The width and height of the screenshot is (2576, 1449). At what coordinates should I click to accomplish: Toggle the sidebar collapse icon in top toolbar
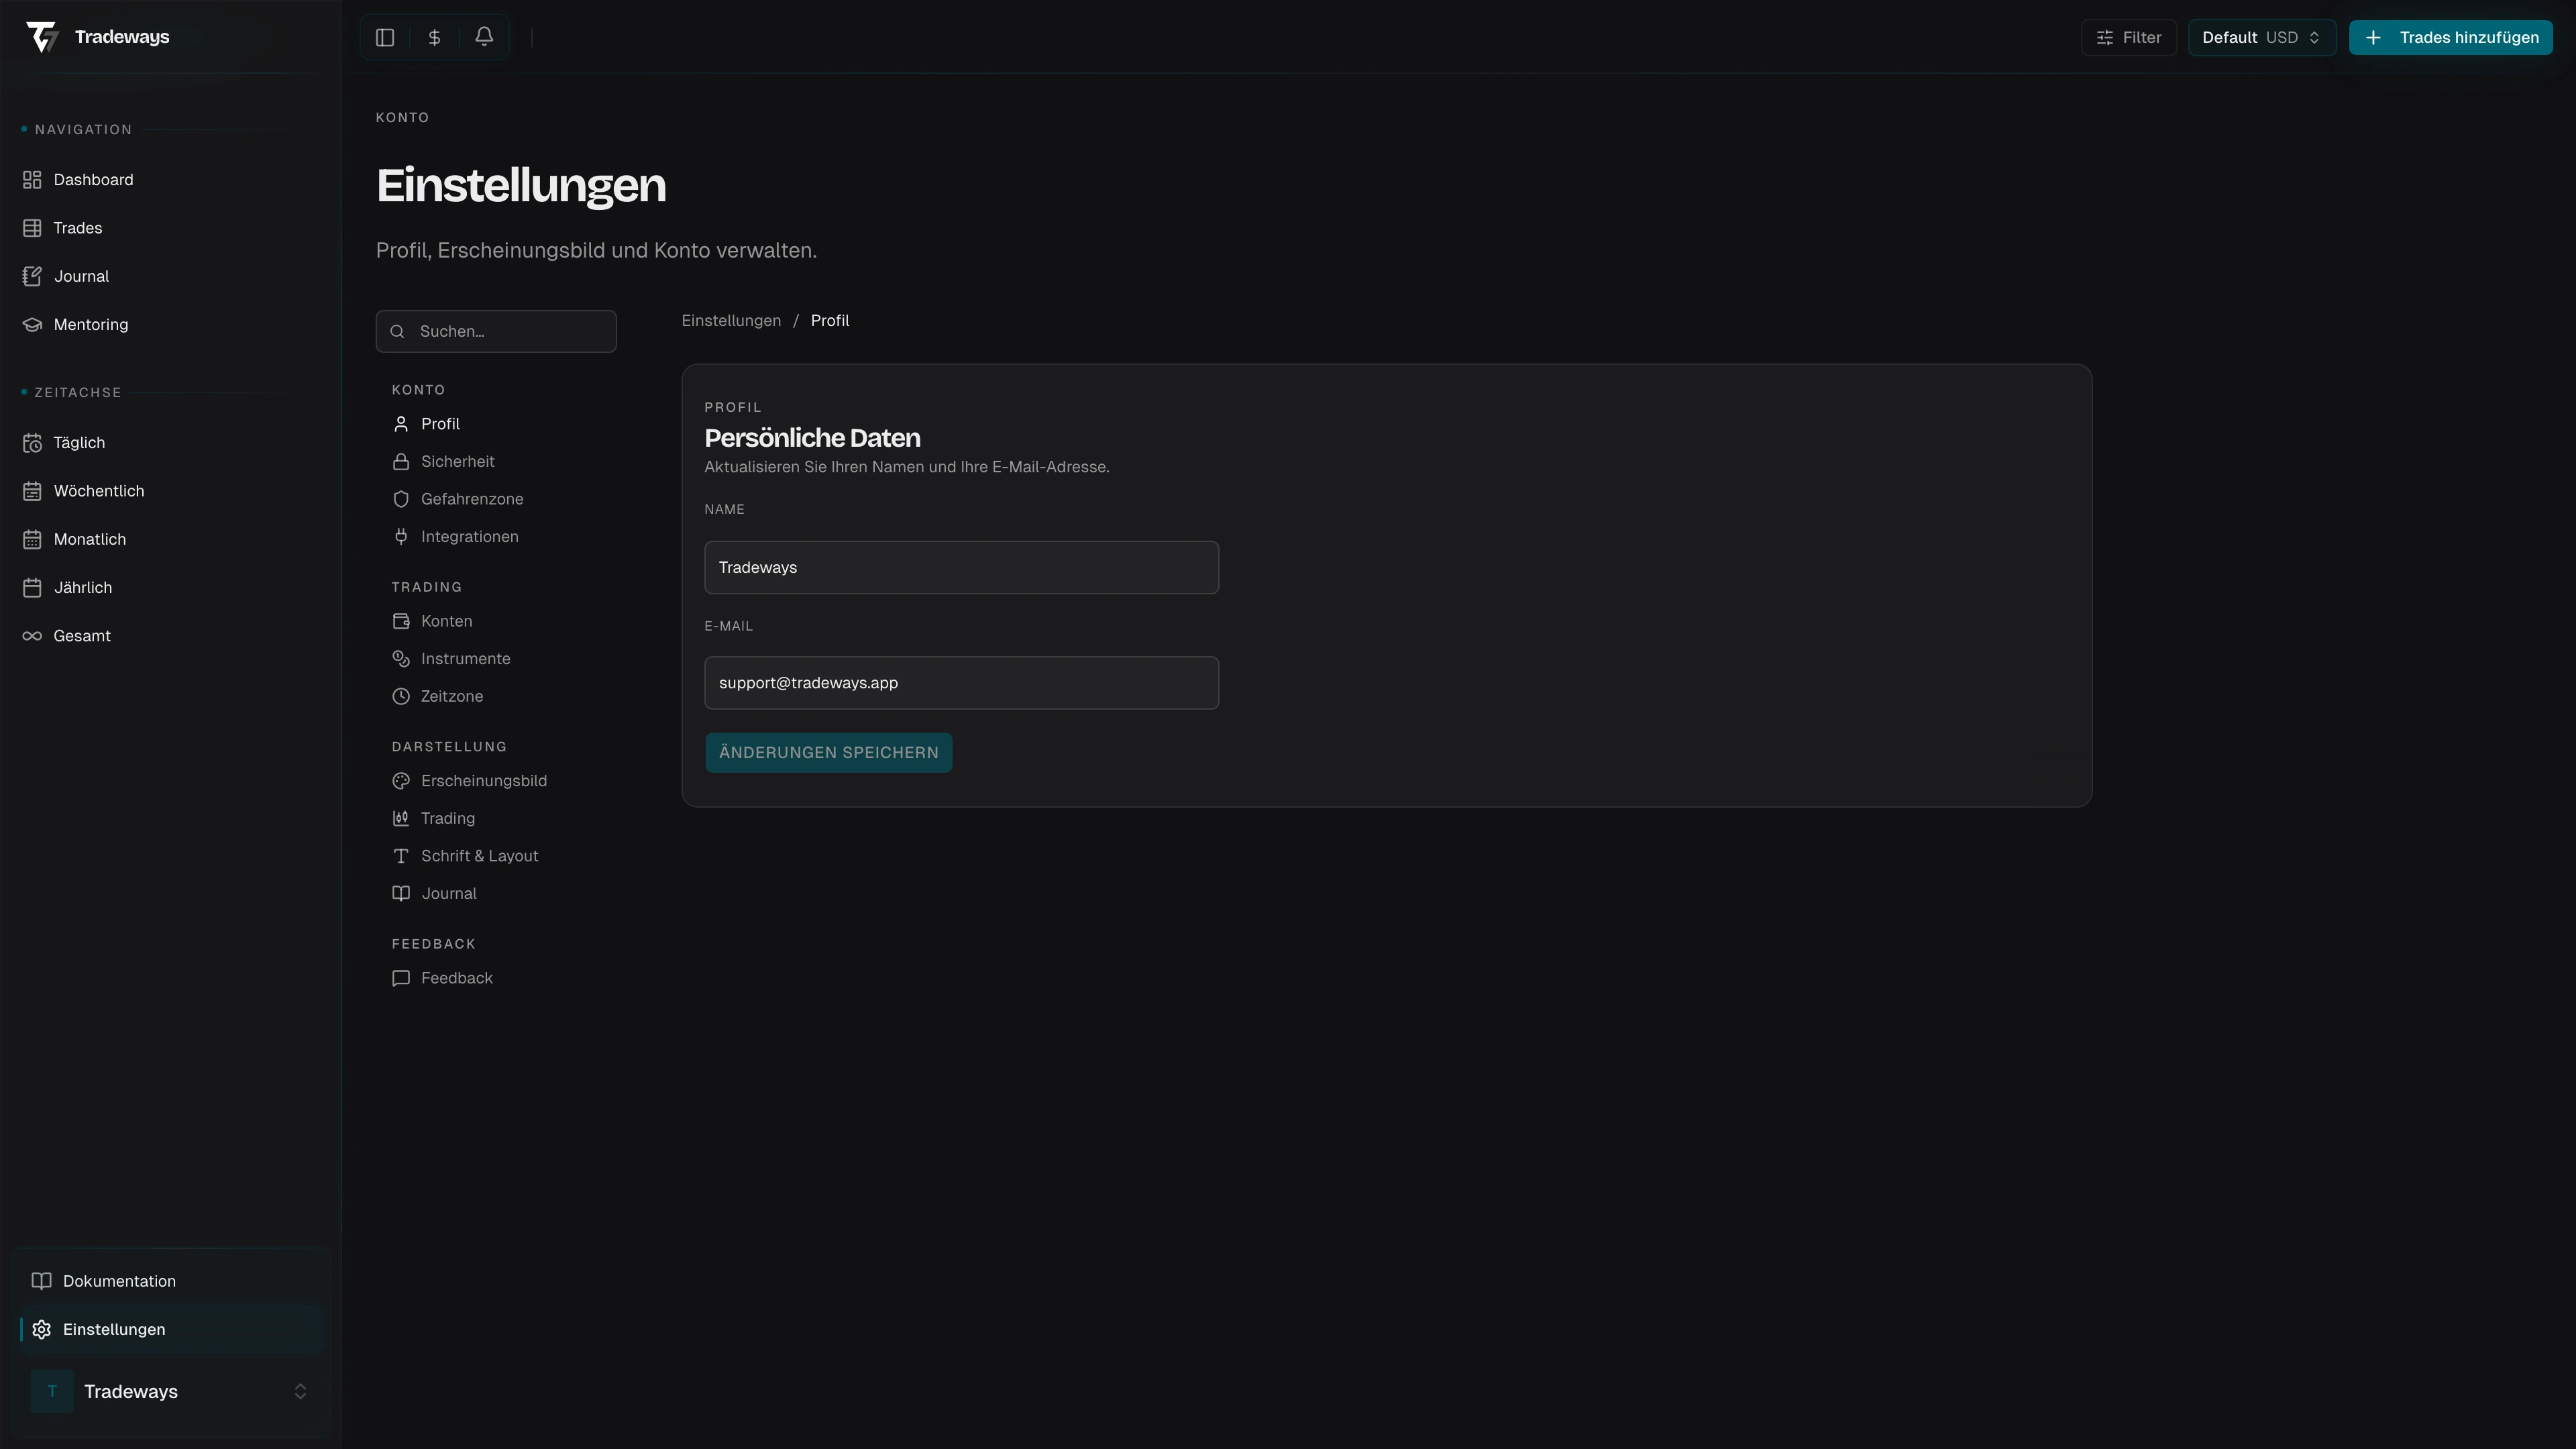tap(384, 37)
